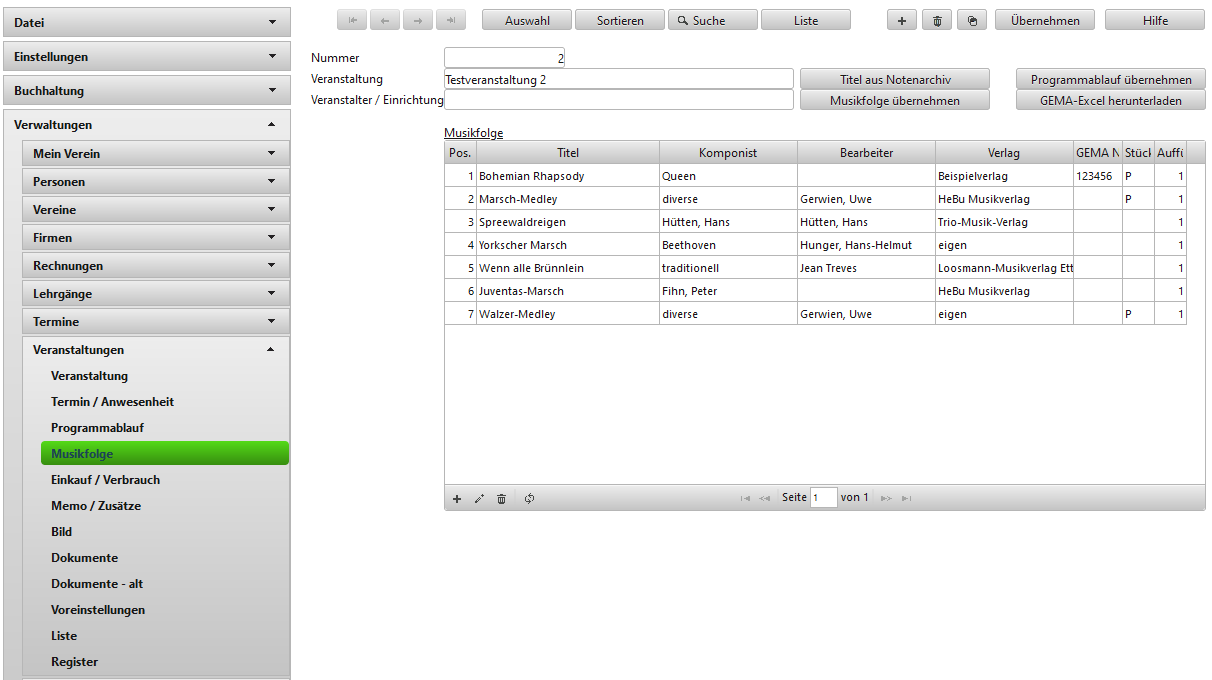Go to the last record using the toolbar arrow
The image size is (1212, 680).
[451, 20]
